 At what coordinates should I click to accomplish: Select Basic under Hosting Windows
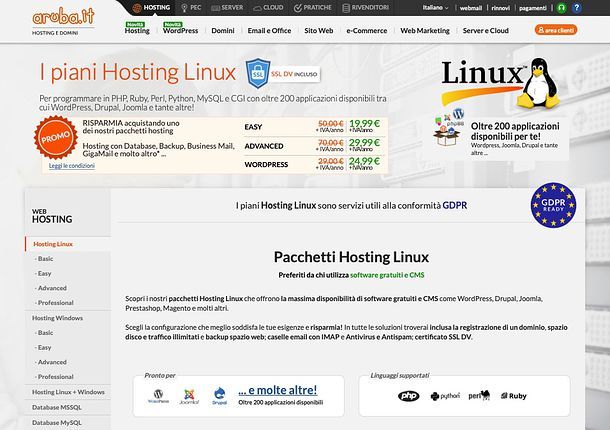click(46, 333)
